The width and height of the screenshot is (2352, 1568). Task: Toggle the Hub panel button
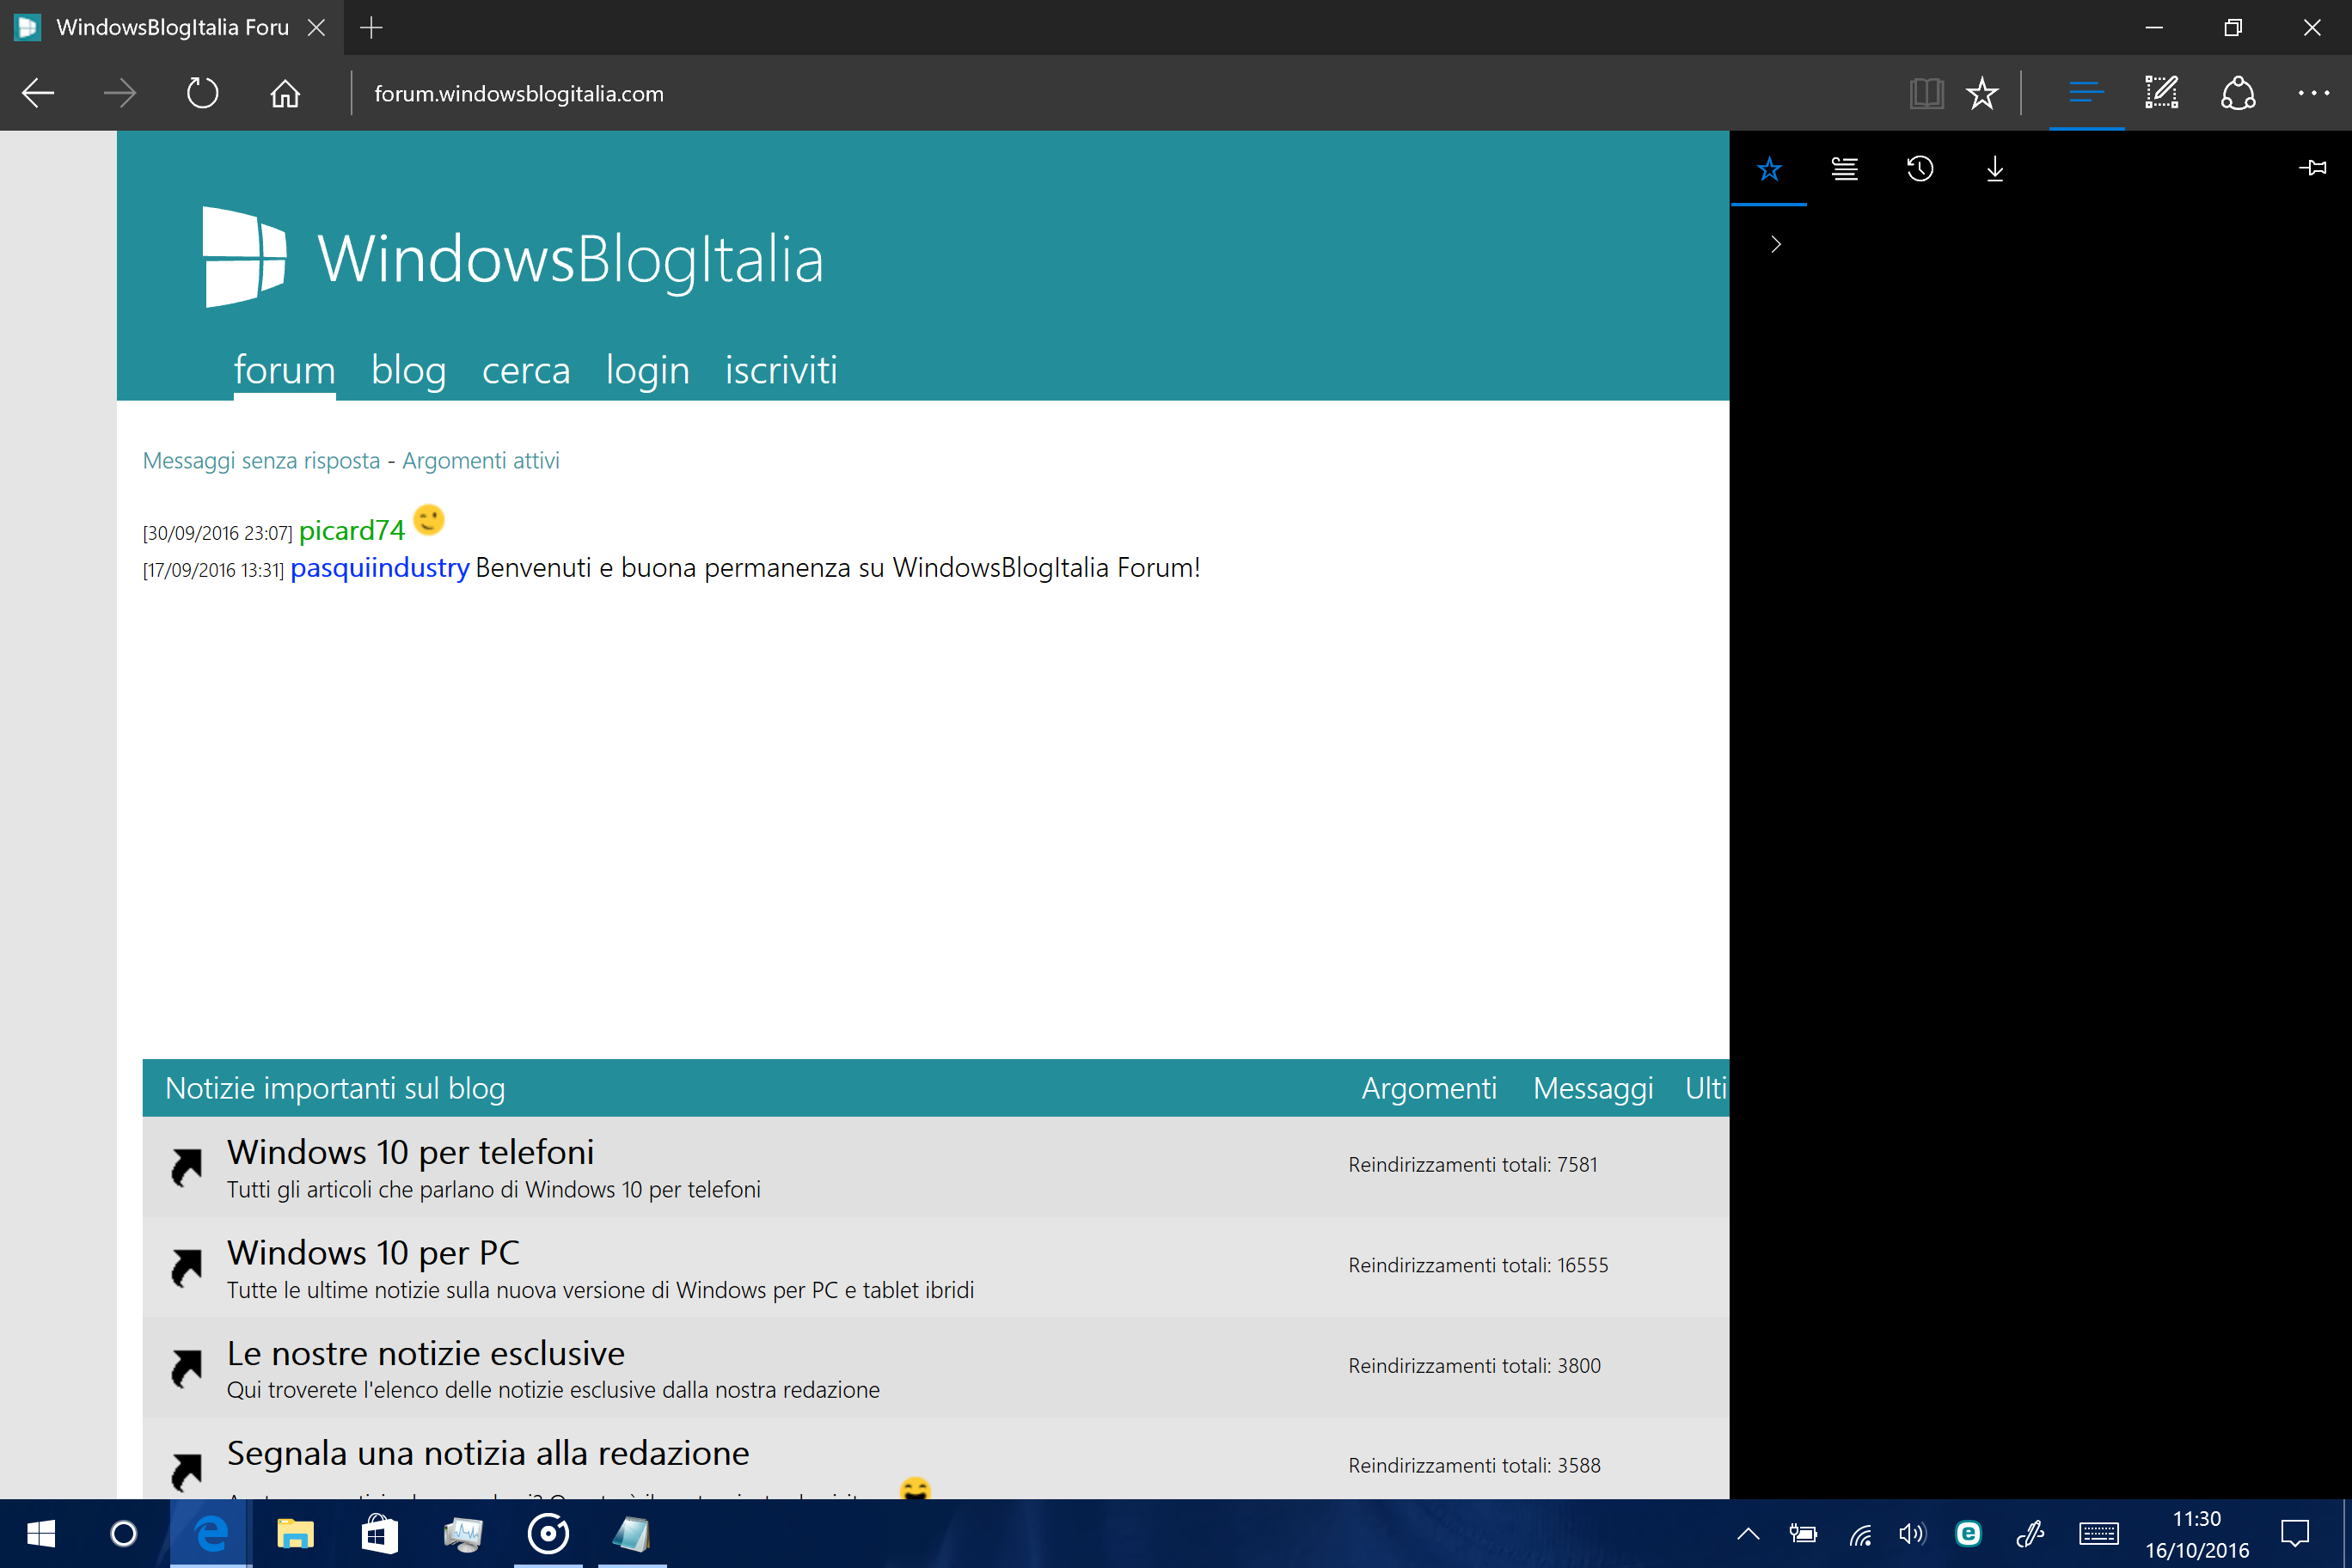click(2086, 93)
